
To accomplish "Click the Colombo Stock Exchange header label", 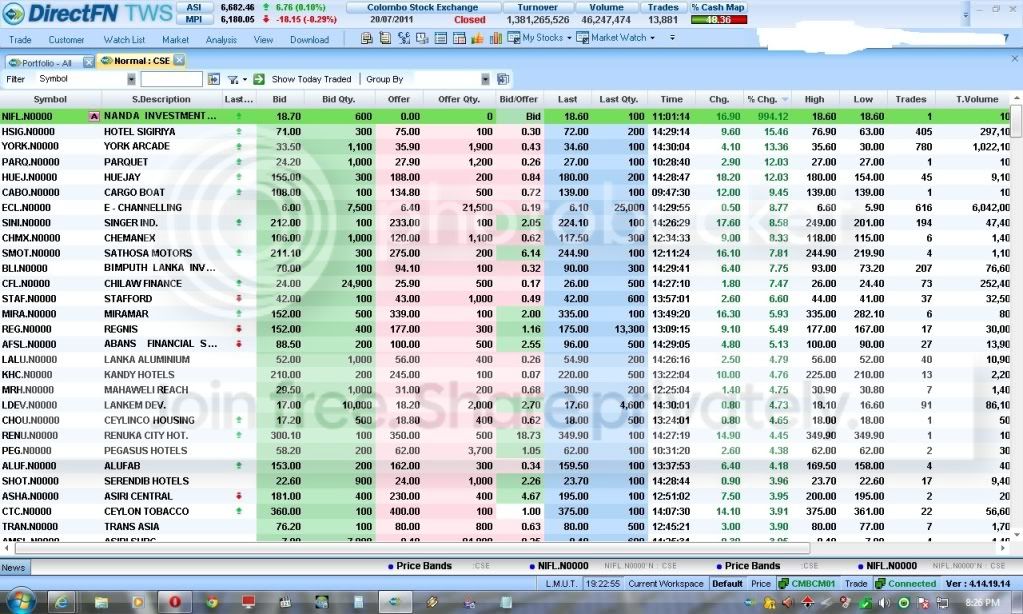I will coord(422,7).
